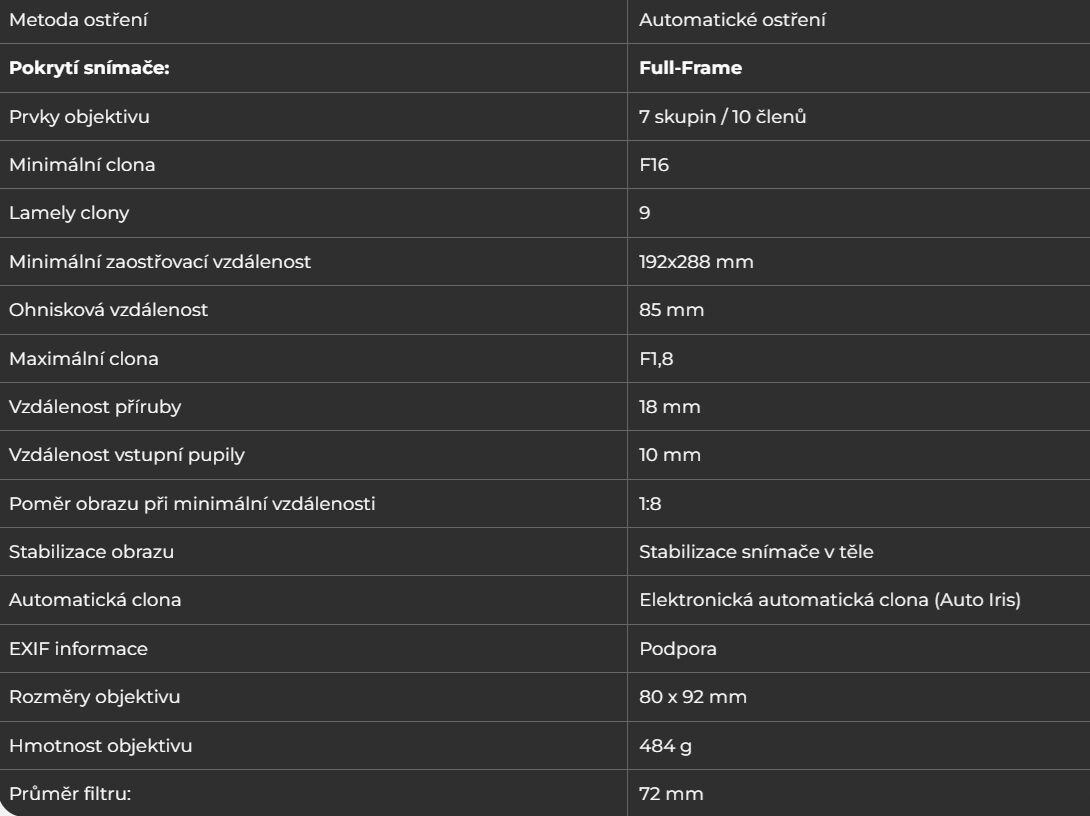Select the '484 g' weight value

(665, 746)
